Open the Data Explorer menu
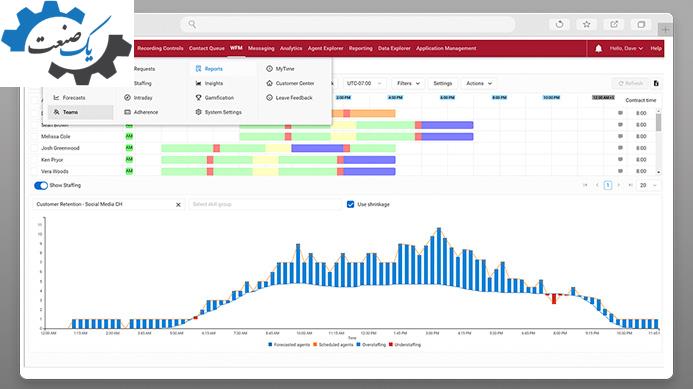 tap(394, 48)
